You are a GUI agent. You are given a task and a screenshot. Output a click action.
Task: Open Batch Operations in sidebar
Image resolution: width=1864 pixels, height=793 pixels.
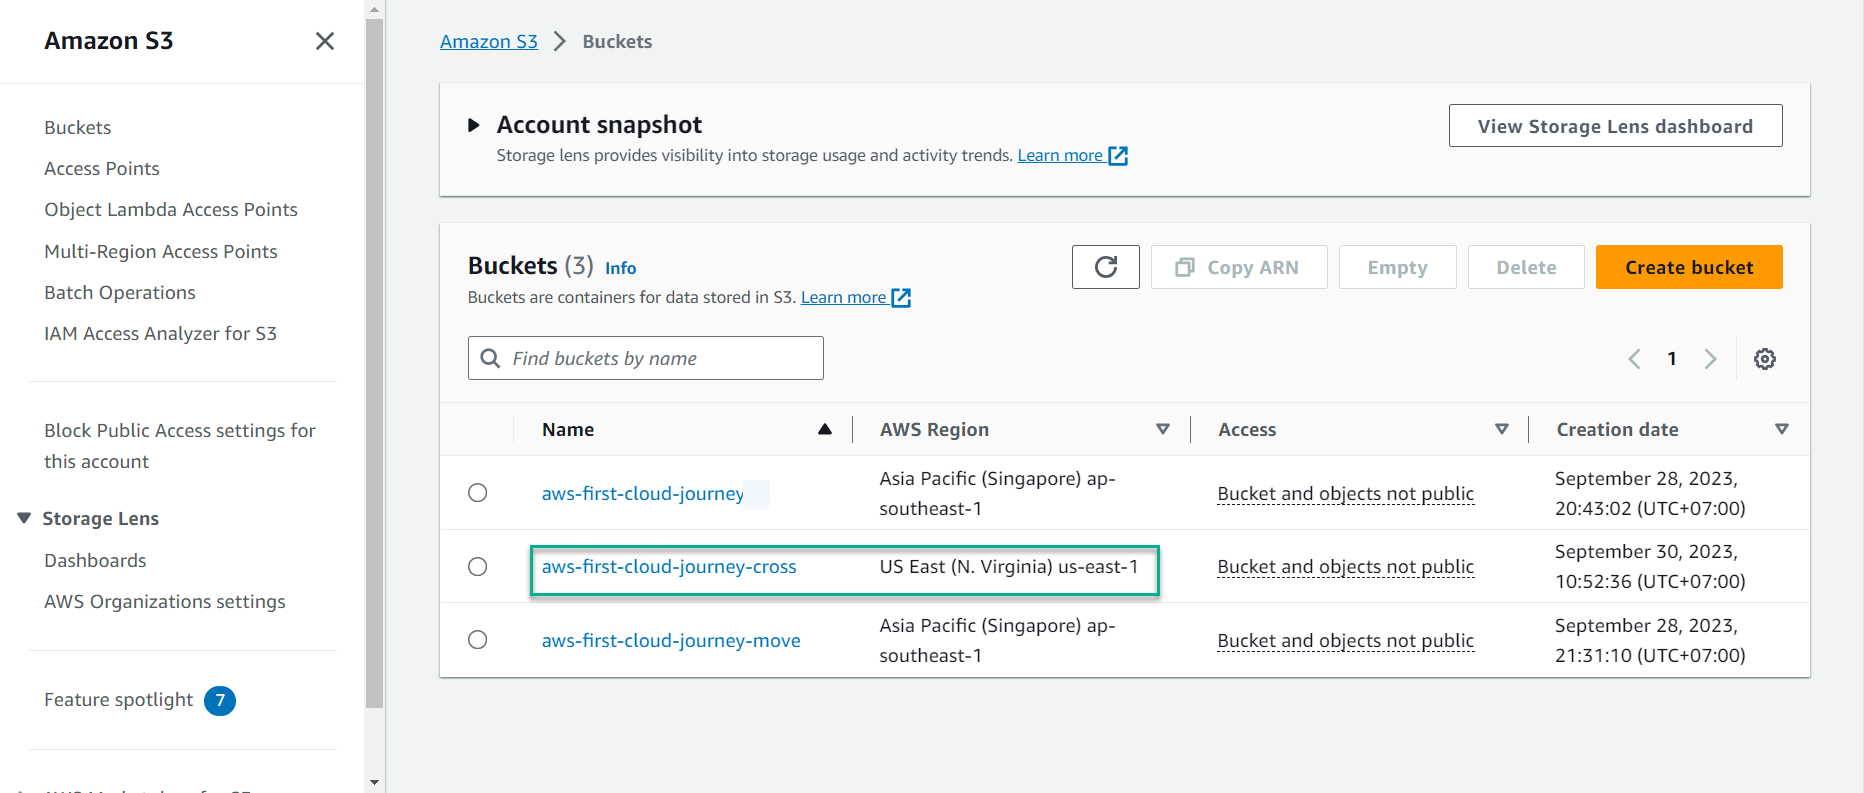coord(120,293)
